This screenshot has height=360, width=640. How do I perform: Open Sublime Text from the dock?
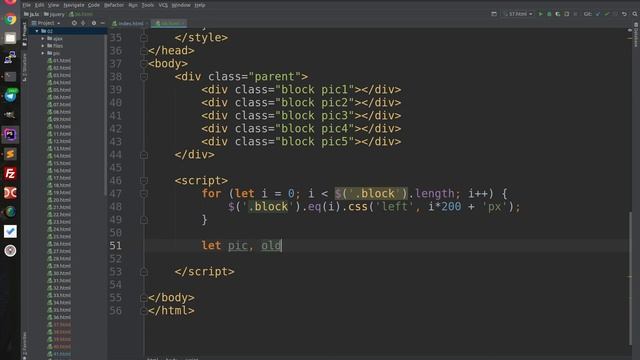tap(10, 154)
